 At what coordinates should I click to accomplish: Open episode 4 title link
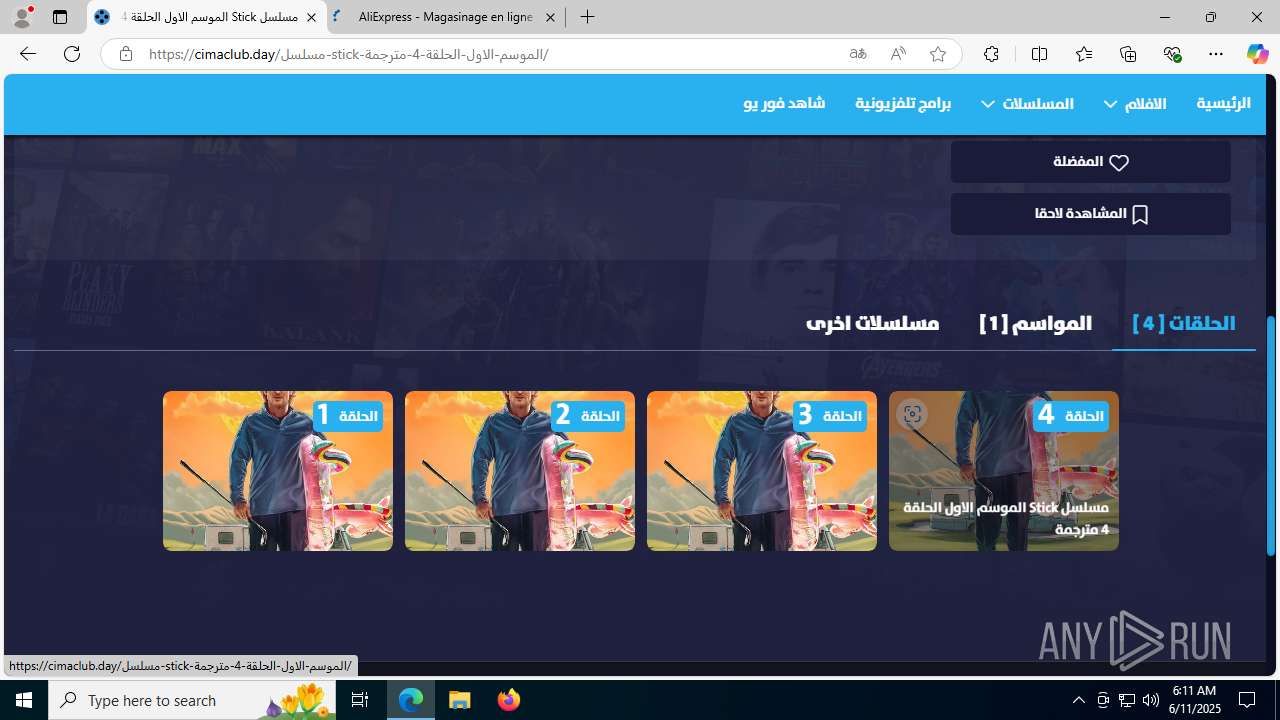click(x=1005, y=518)
